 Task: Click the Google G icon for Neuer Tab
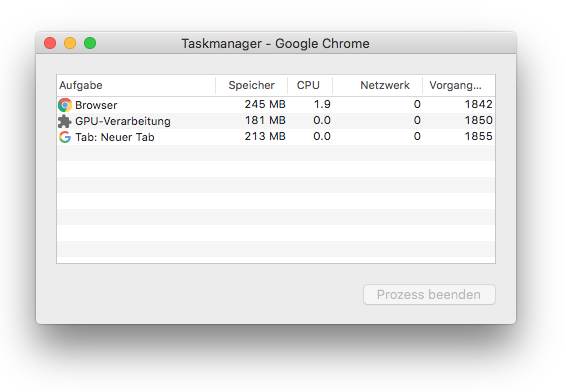[65, 137]
